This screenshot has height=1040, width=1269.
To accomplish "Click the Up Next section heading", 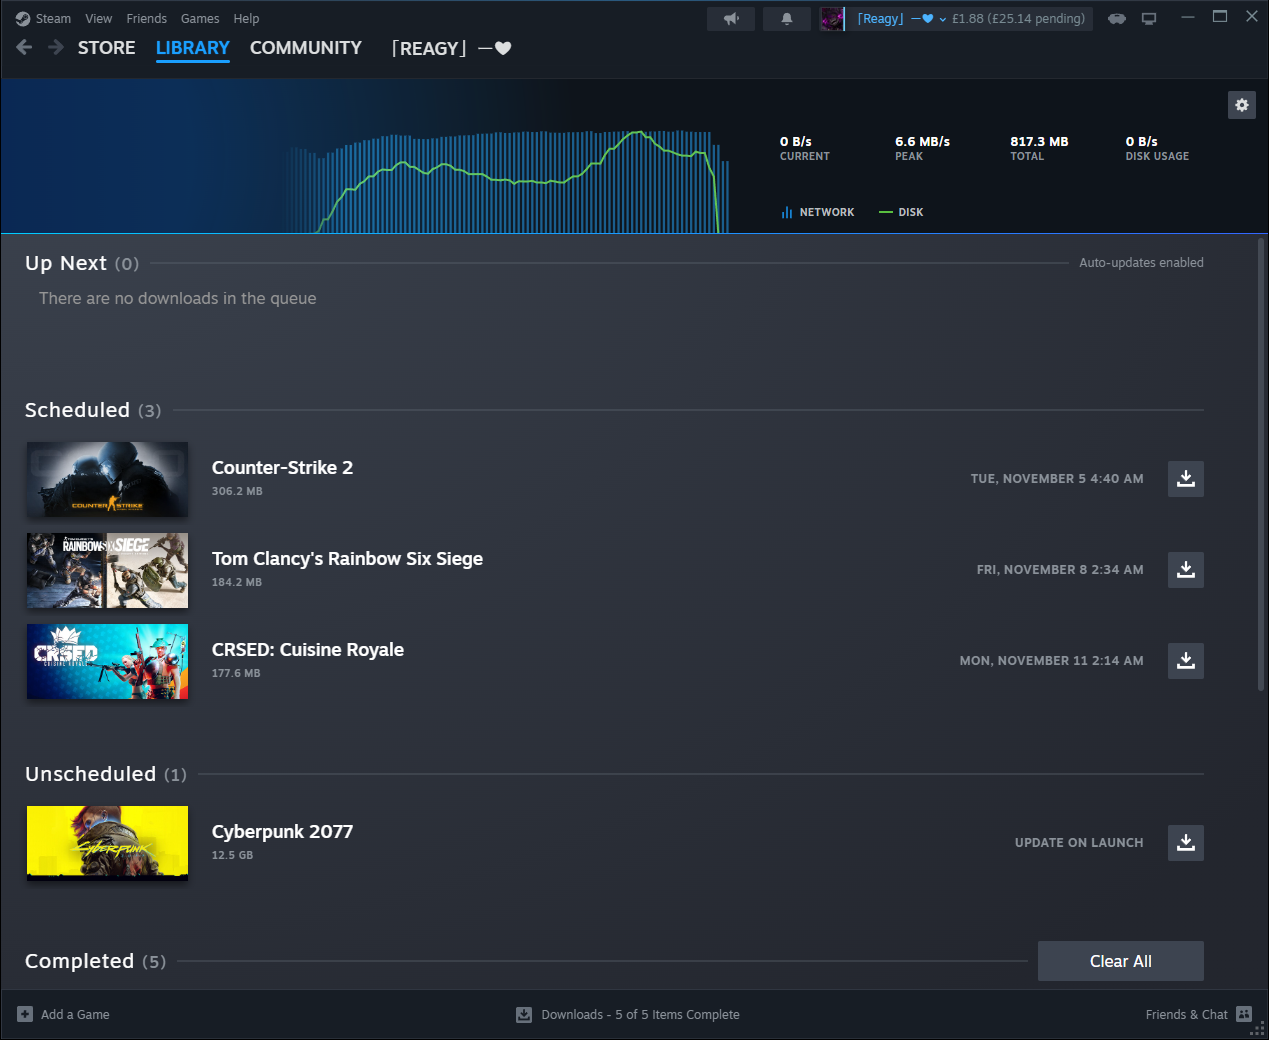I will pos(82,263).
